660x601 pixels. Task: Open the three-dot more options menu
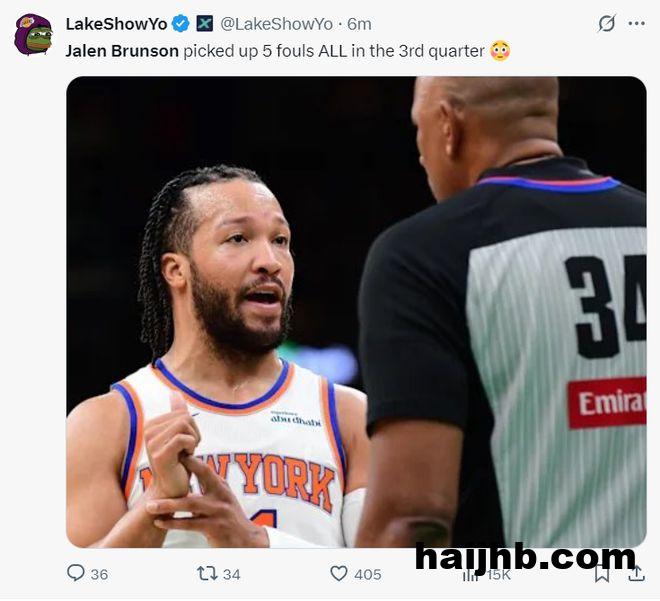(x=636, y=24)
